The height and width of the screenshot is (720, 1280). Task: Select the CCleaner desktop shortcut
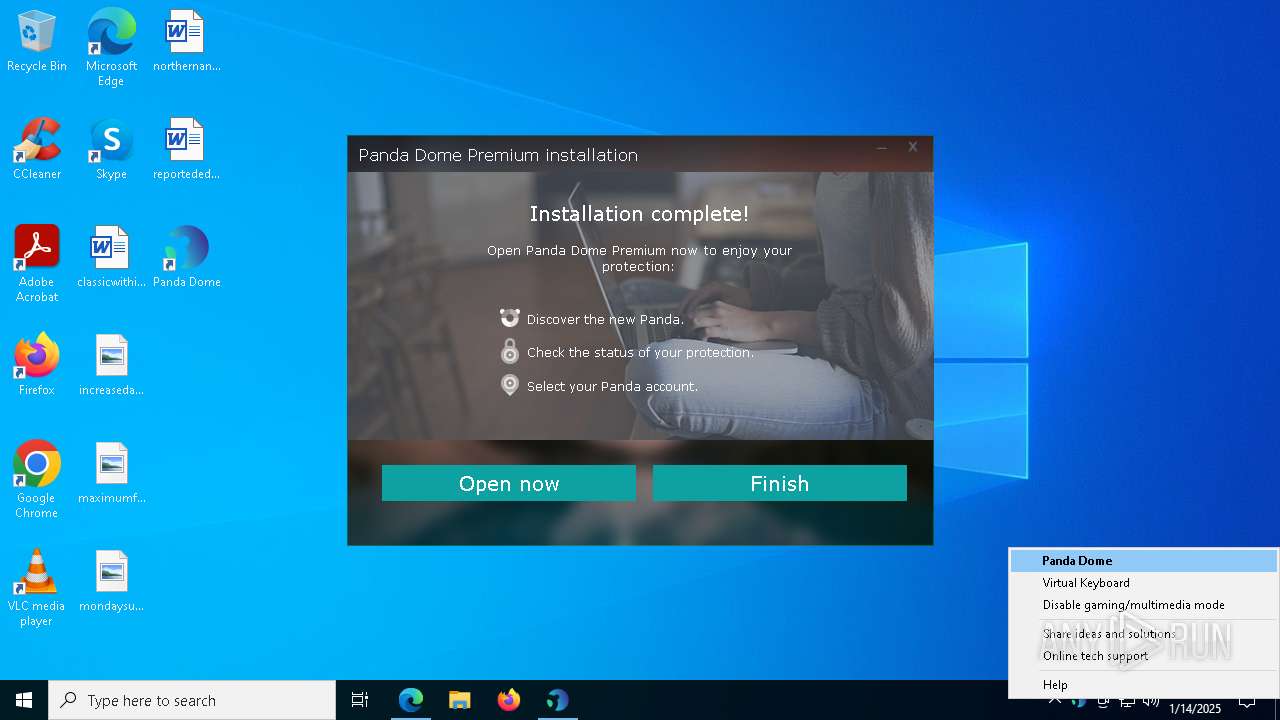37,149
